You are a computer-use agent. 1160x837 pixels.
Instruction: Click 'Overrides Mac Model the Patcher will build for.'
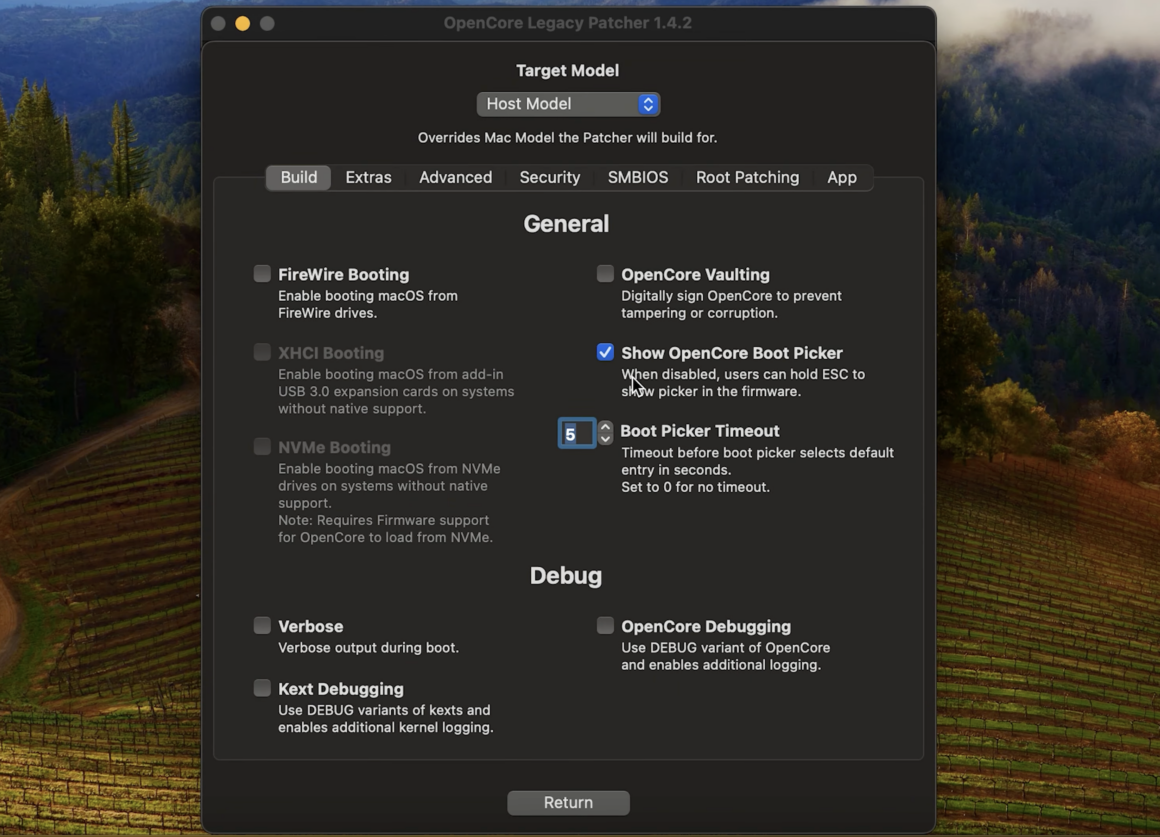pos(567,138)
